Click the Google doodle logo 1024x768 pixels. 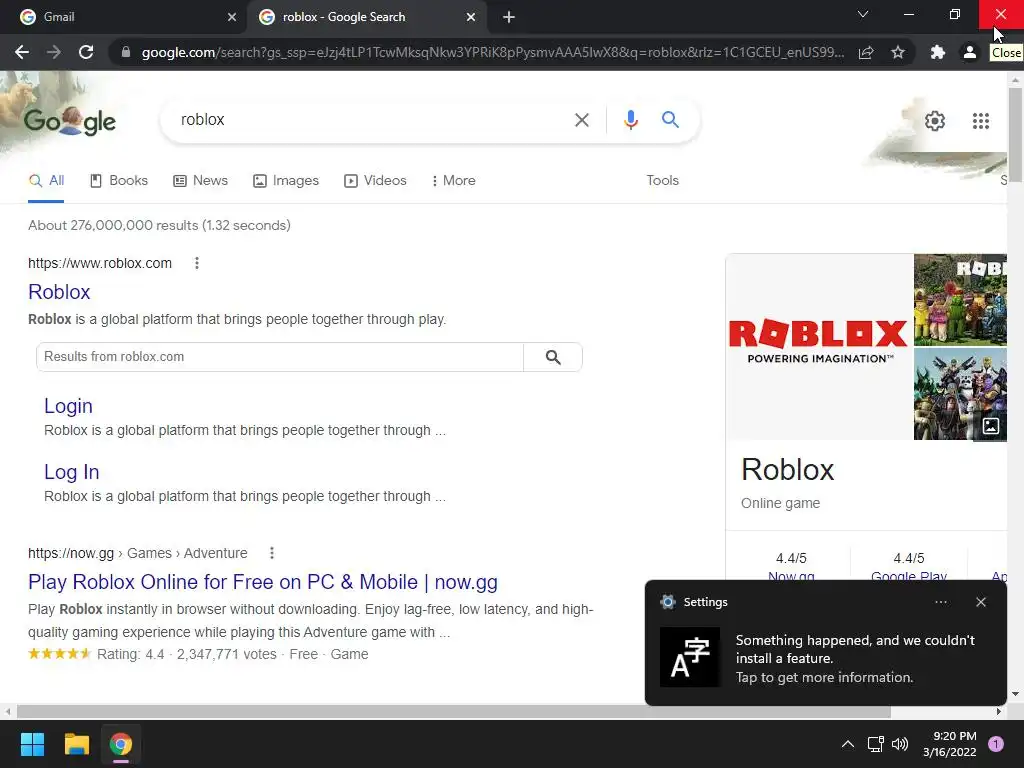coord(70,121)
